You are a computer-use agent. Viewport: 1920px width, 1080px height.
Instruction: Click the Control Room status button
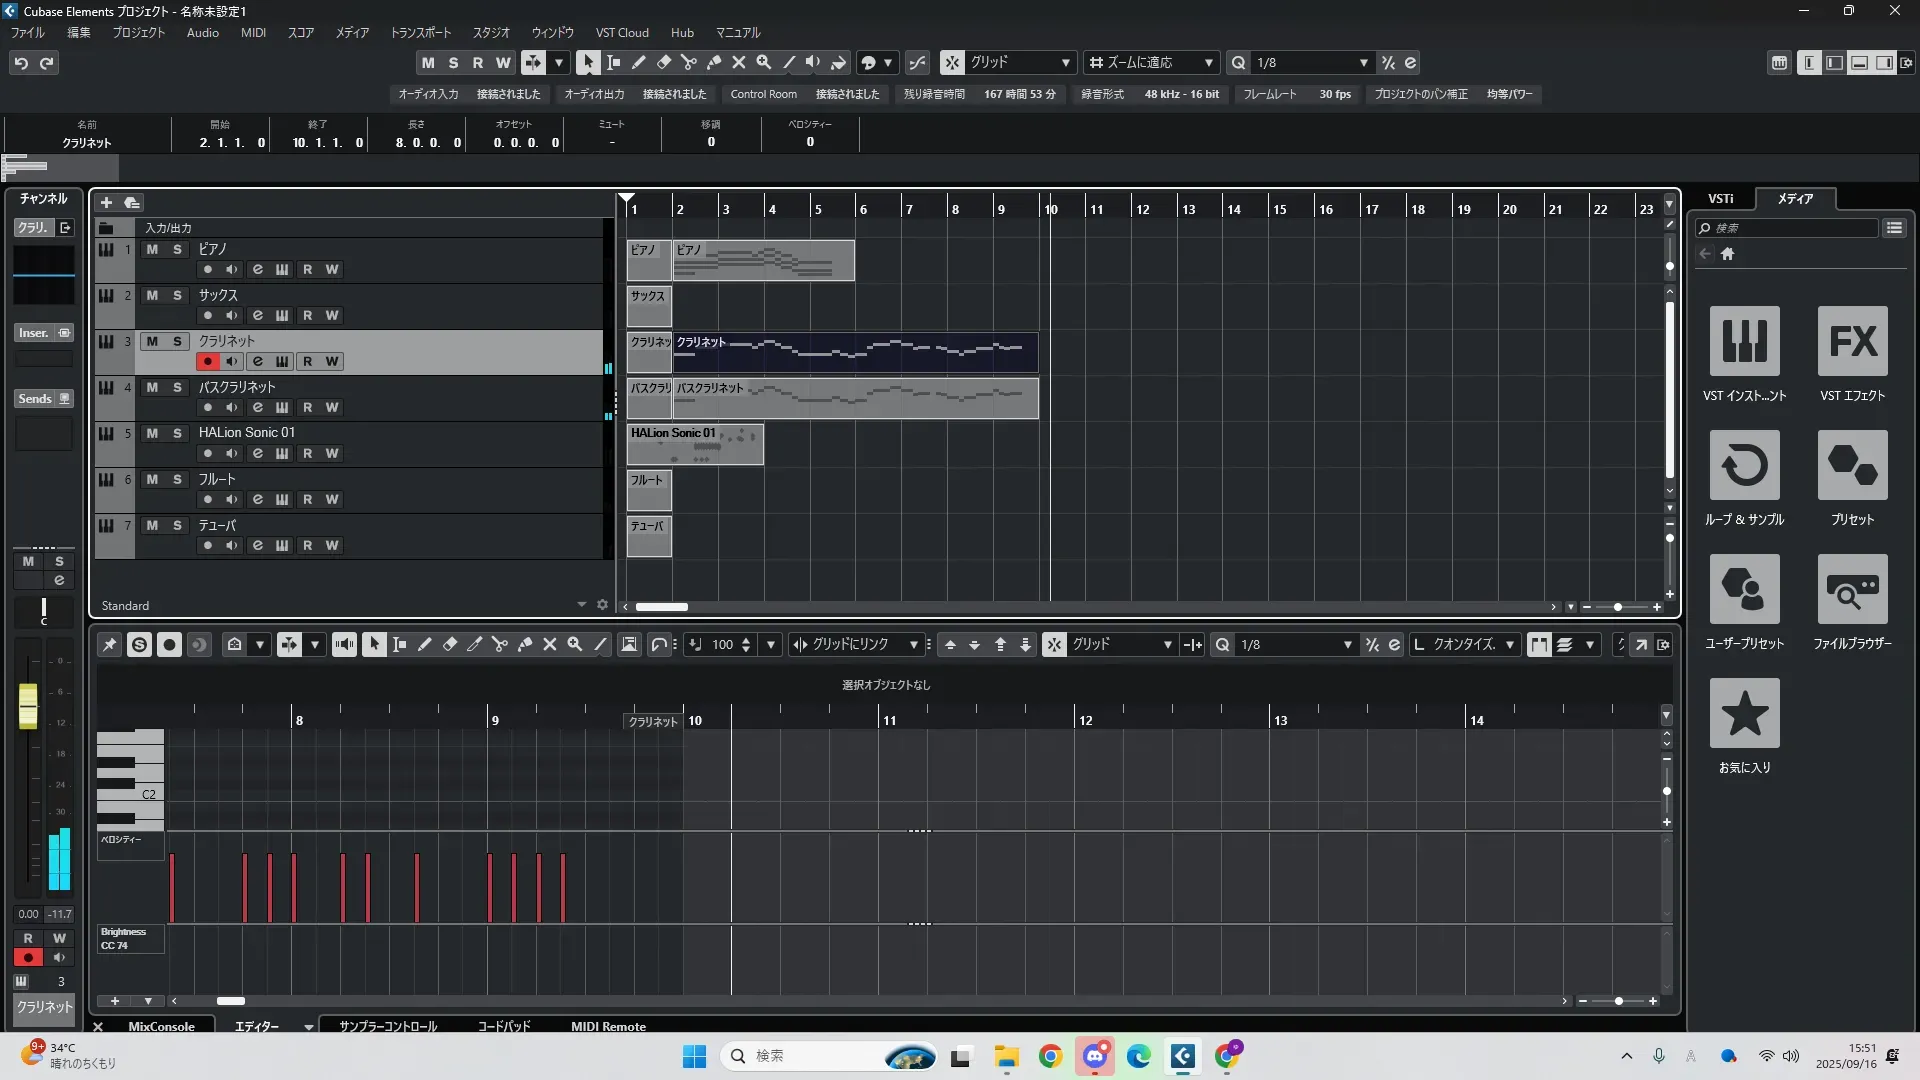tap(763, 94)
